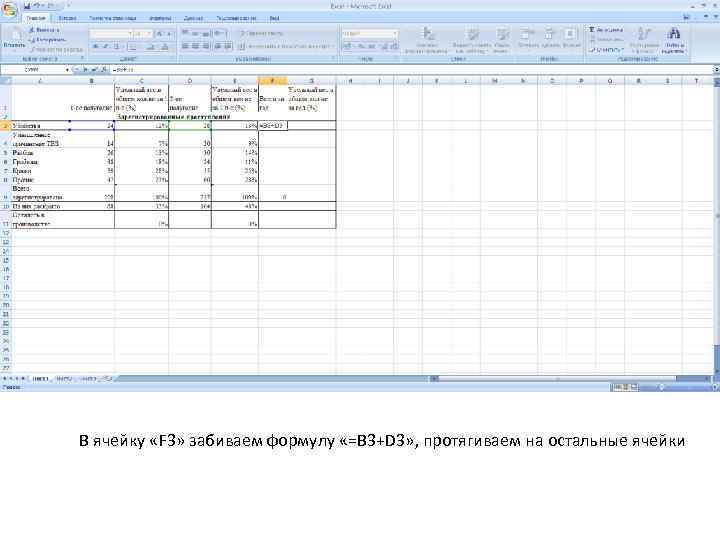
Task: Toggle Center horizontal alignment
Action: [195, 46]
